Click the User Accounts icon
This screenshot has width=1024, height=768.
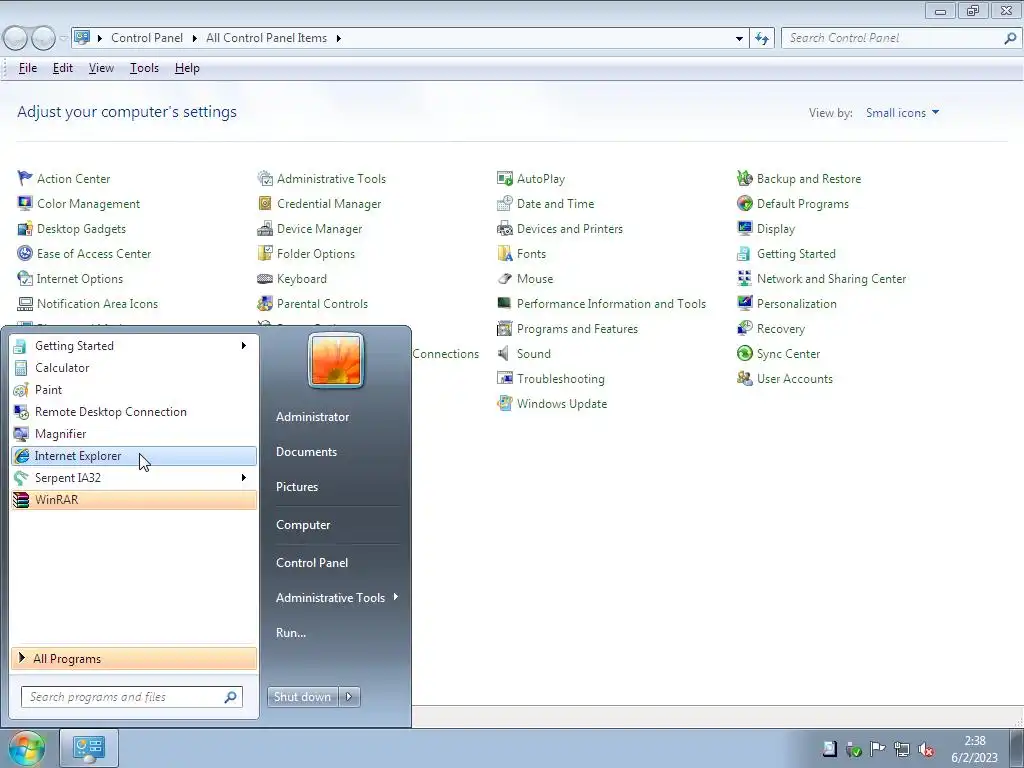pos(744,379)
